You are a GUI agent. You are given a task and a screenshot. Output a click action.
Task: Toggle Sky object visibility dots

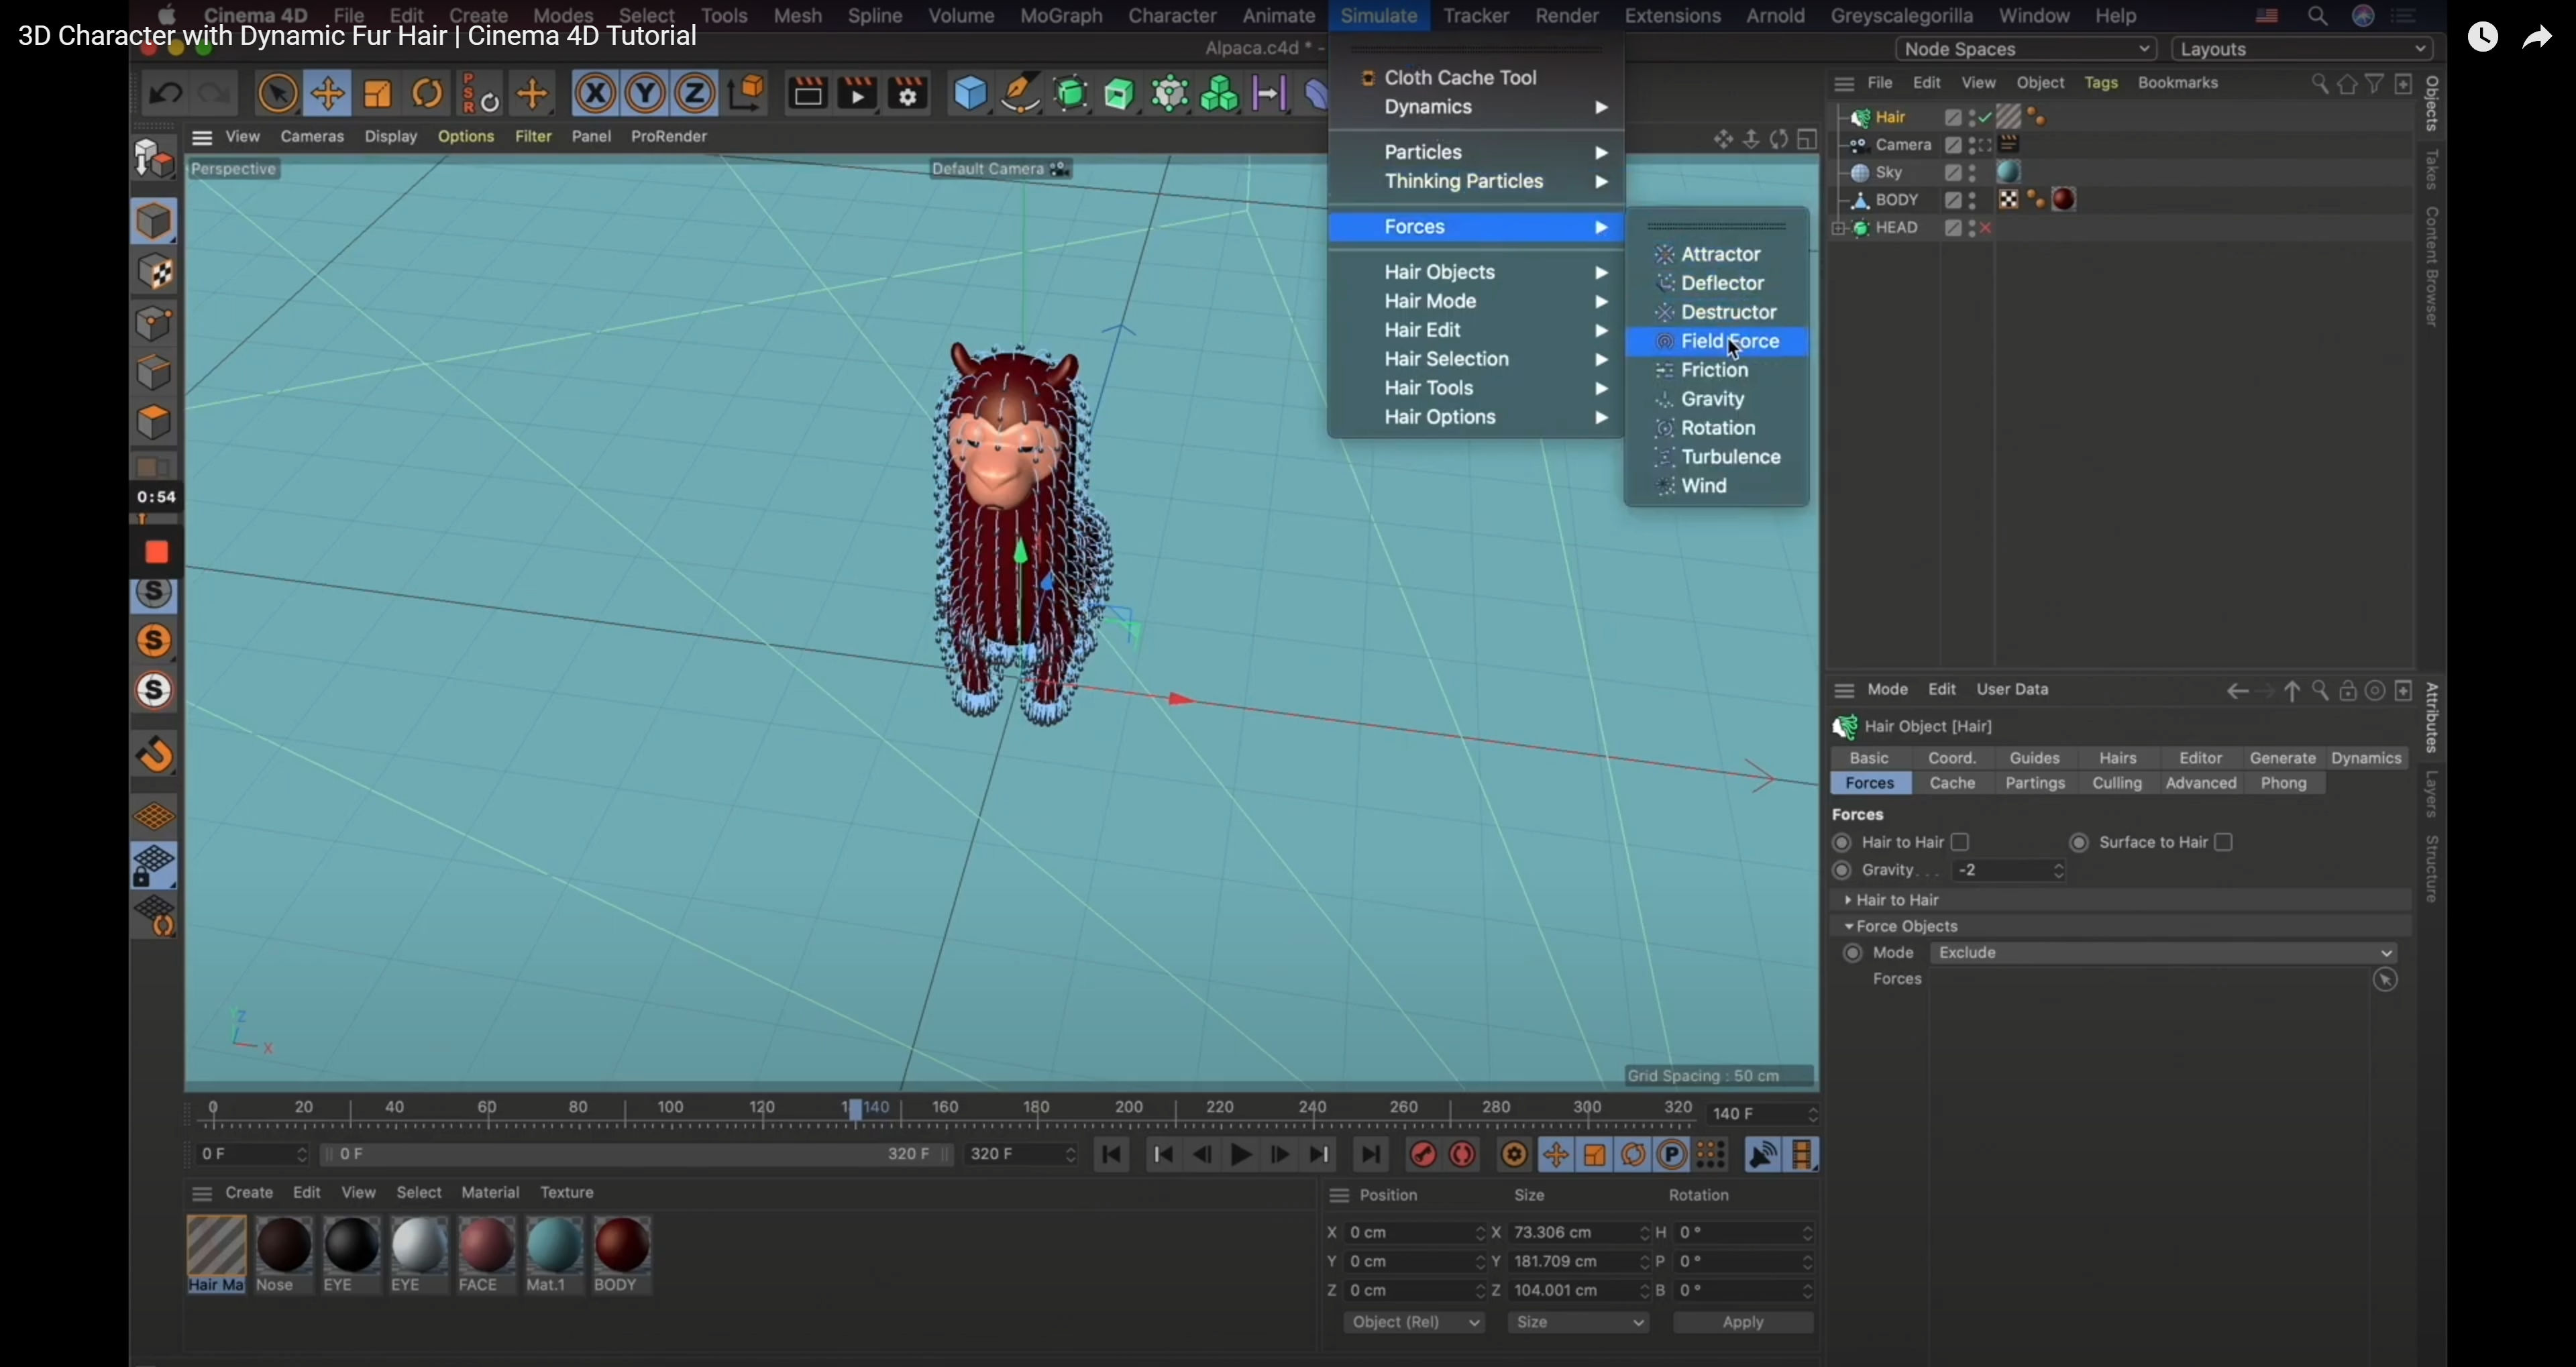click(x=1973, y=173)
